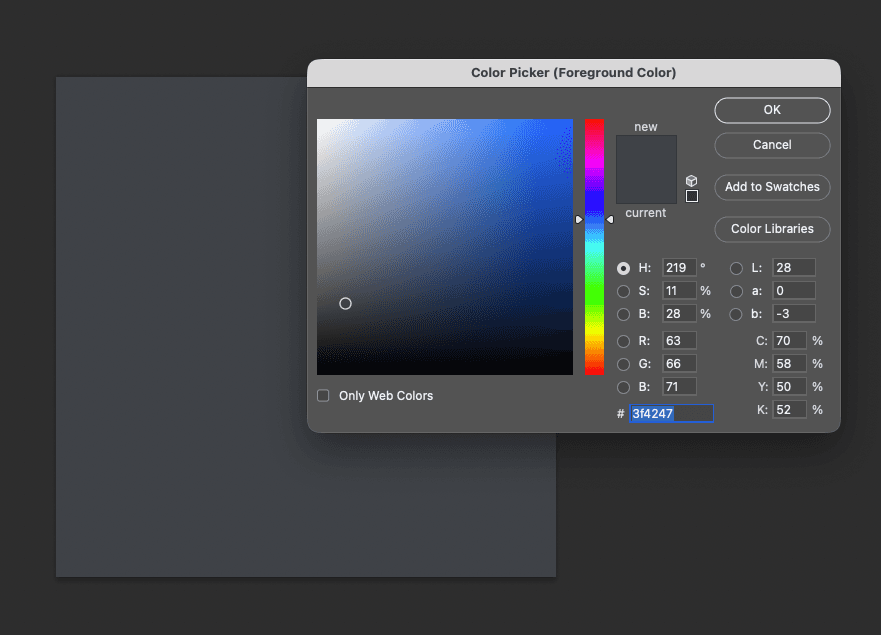Screen dimensions: 881x635
Task: Click the left hue slider arrow handle
Action: [x=579, y=220]
